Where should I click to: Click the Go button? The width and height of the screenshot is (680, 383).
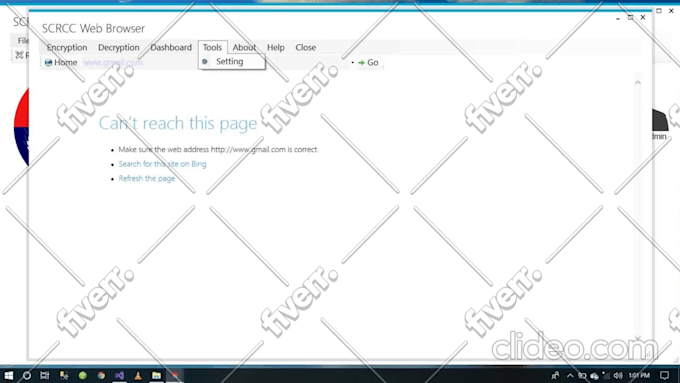click(368, 62)
